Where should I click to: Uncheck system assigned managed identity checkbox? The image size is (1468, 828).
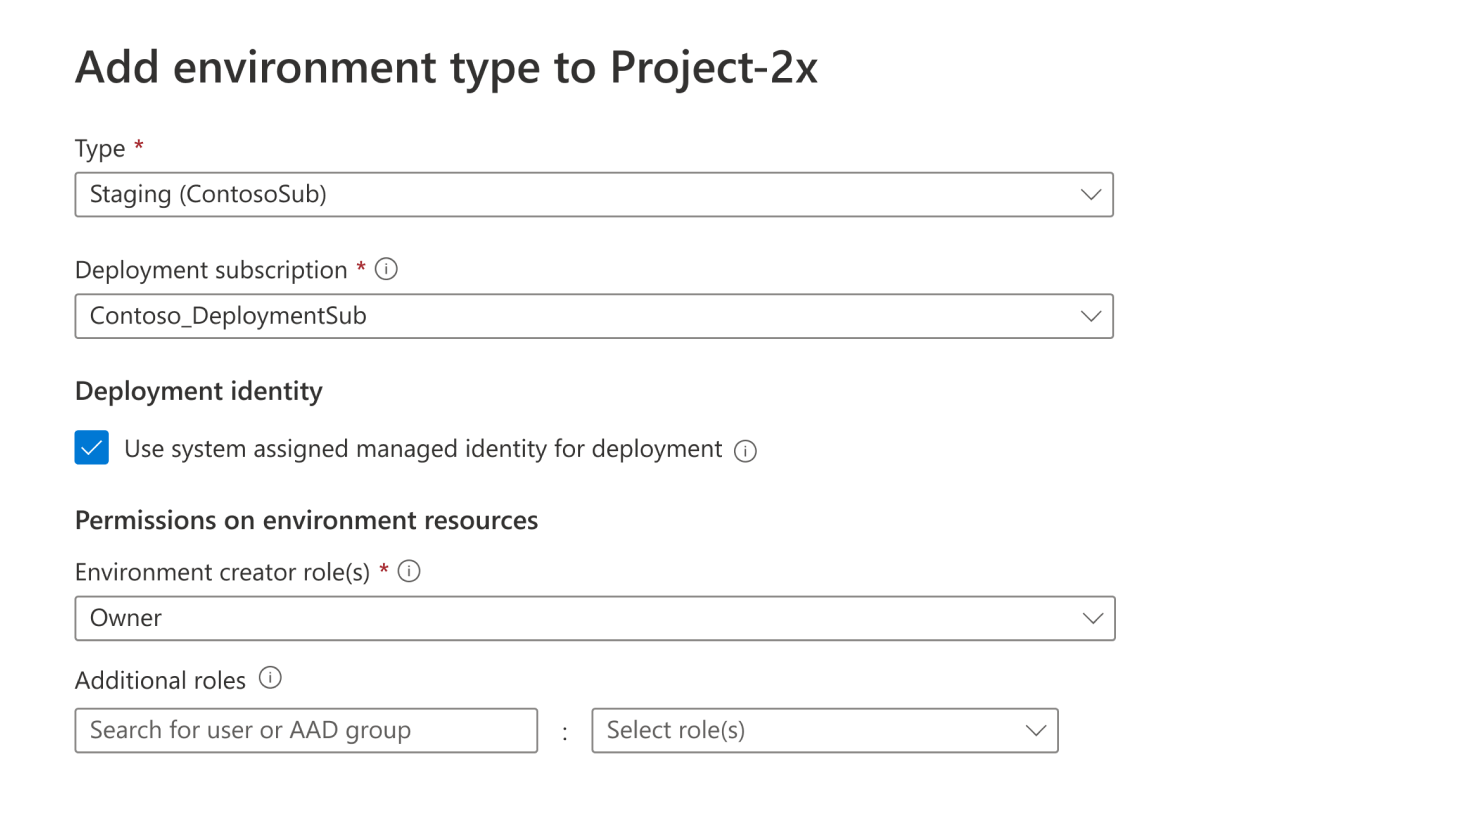pyautogui.click(x=92, y=448)
